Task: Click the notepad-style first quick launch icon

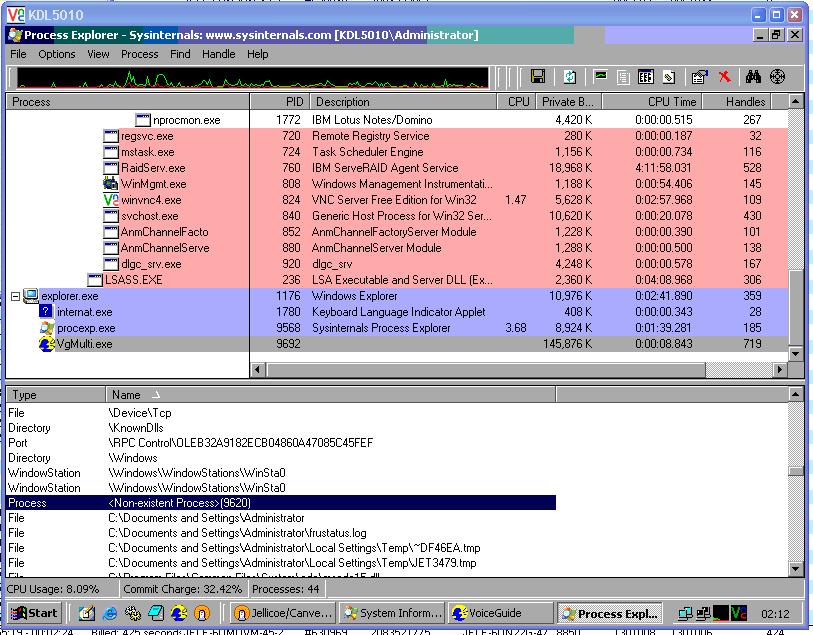Action: click(87, 613)
